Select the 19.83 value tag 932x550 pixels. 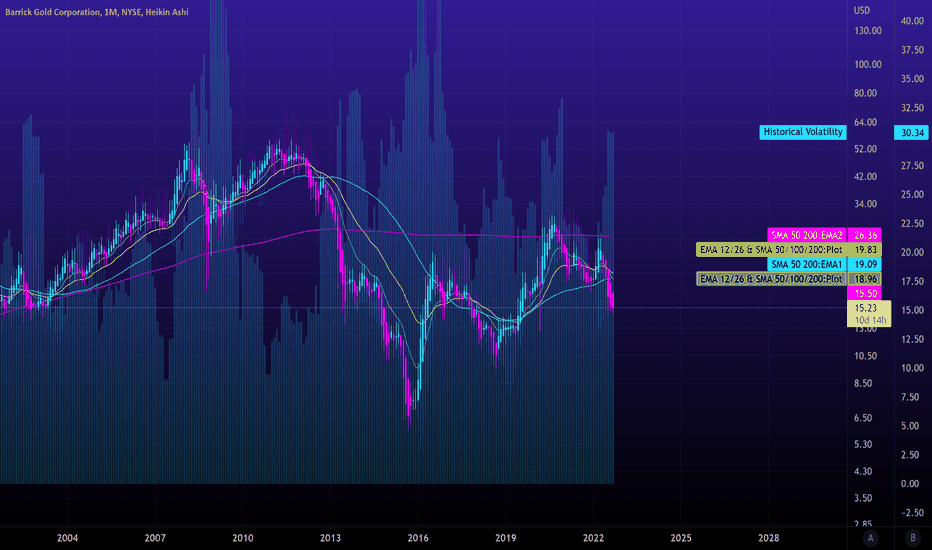(x=865, y=250)
